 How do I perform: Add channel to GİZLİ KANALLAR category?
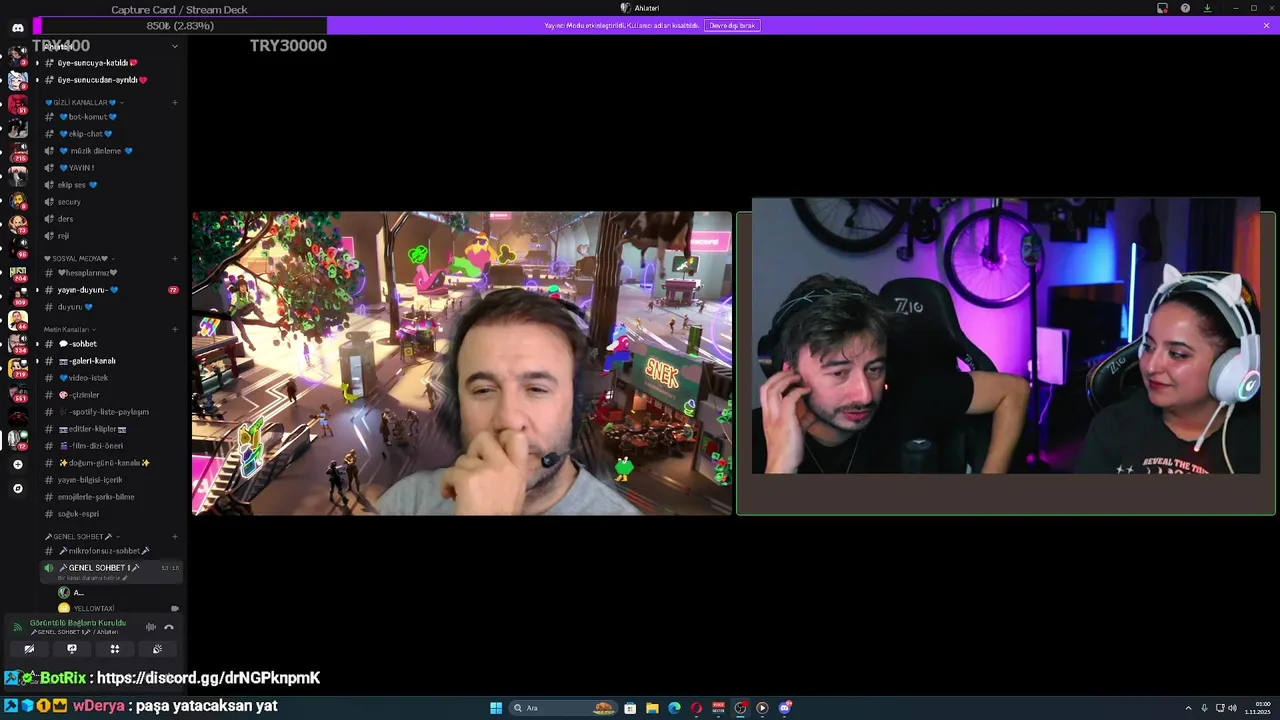[x=174, y=102]
